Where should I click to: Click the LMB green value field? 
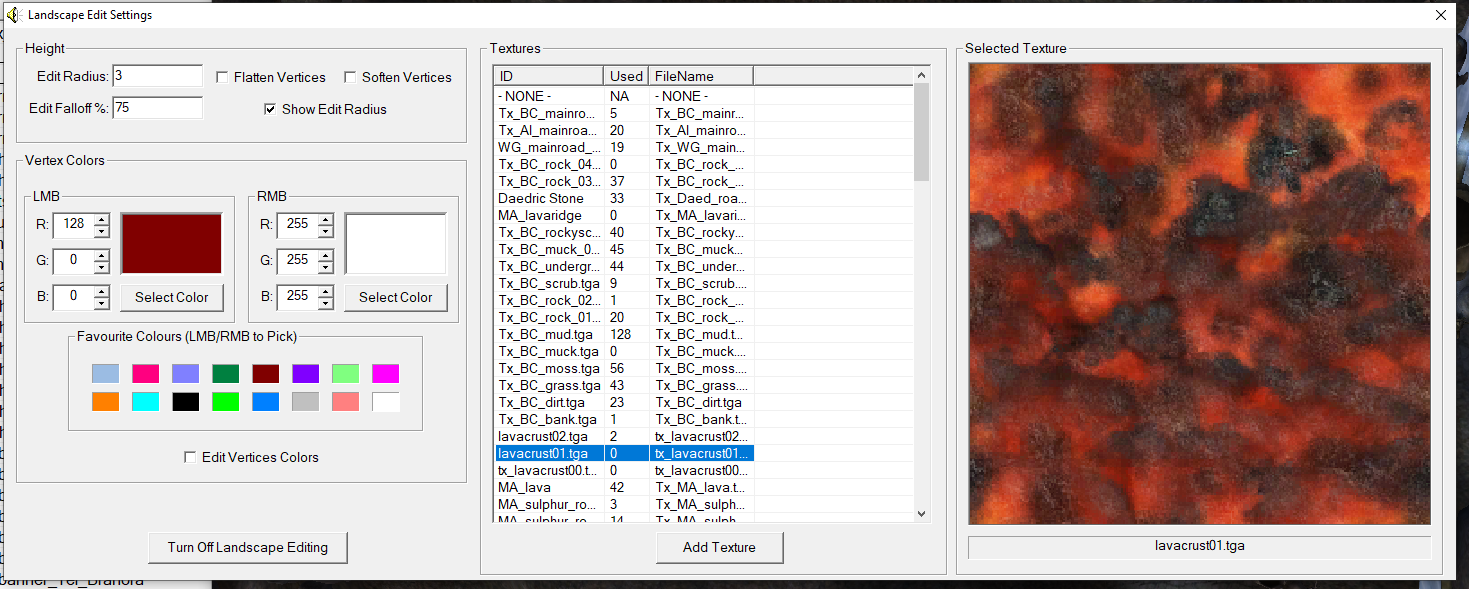click(x=73, y=260)
